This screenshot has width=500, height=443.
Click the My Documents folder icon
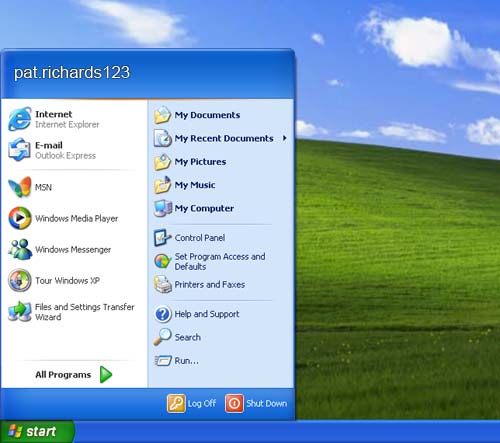coord(162,115)
